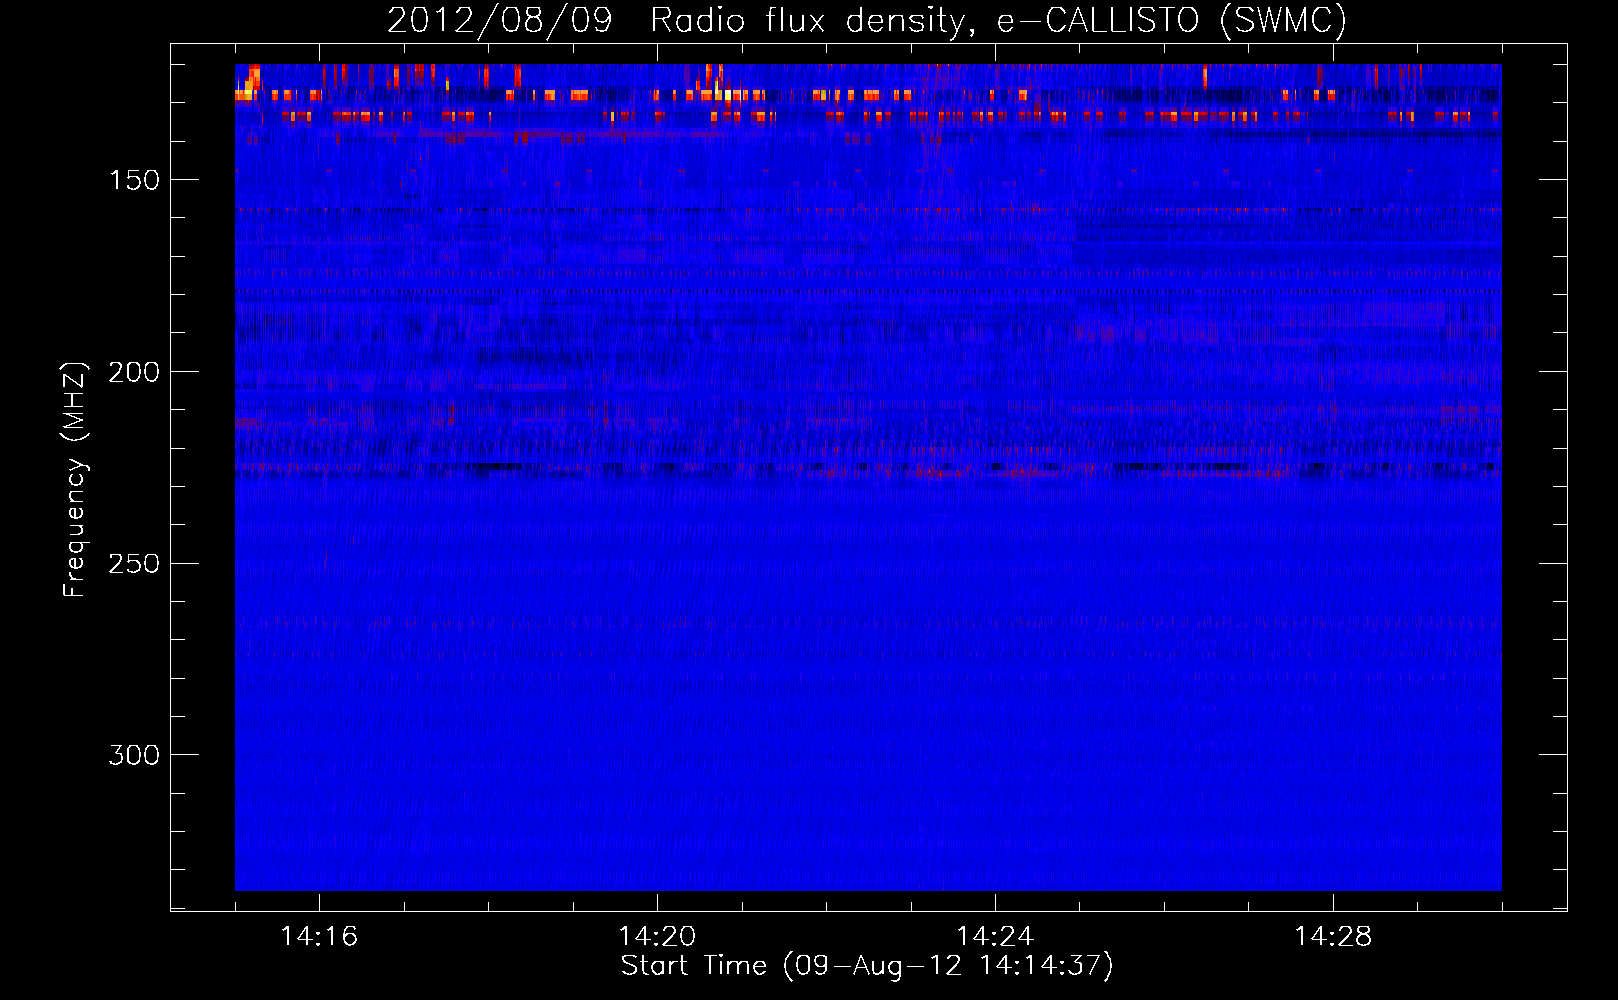1618x1000 pixels.
Task: Click the 150 frequency tick label
Action: (x=134, y=180)
